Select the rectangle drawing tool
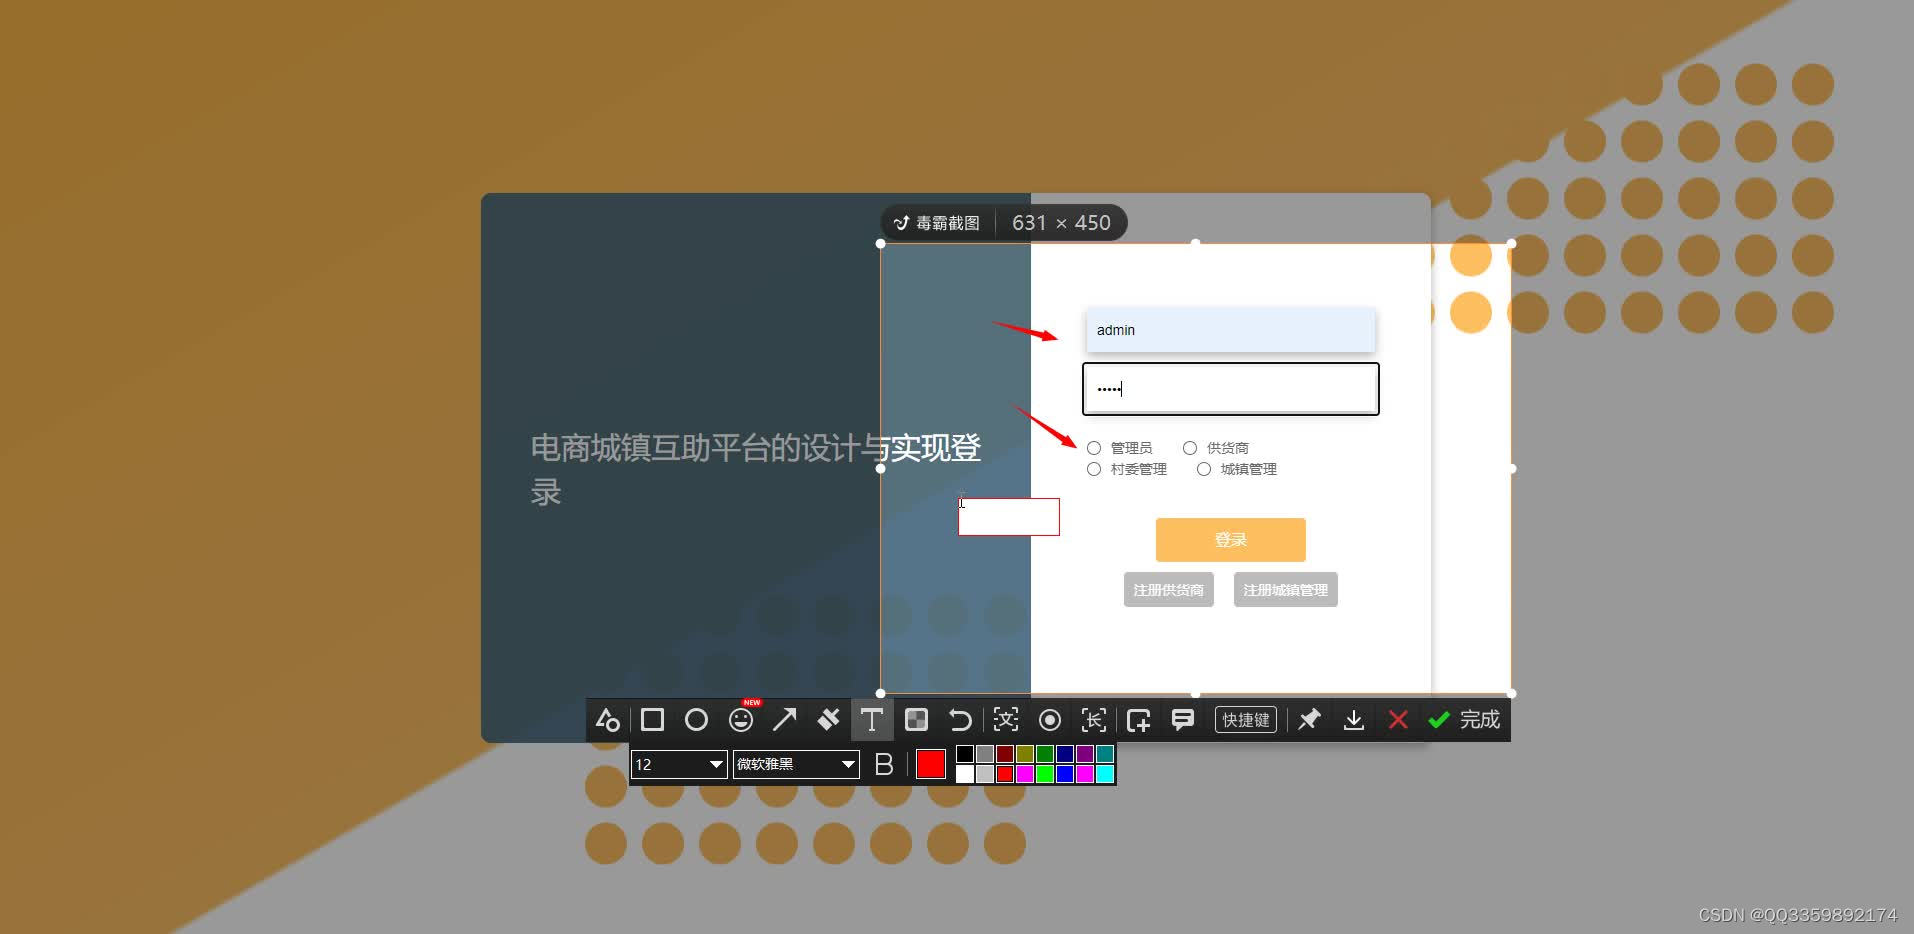Image resolution: width=1914 pixels, height=934 pixels. 652,720
